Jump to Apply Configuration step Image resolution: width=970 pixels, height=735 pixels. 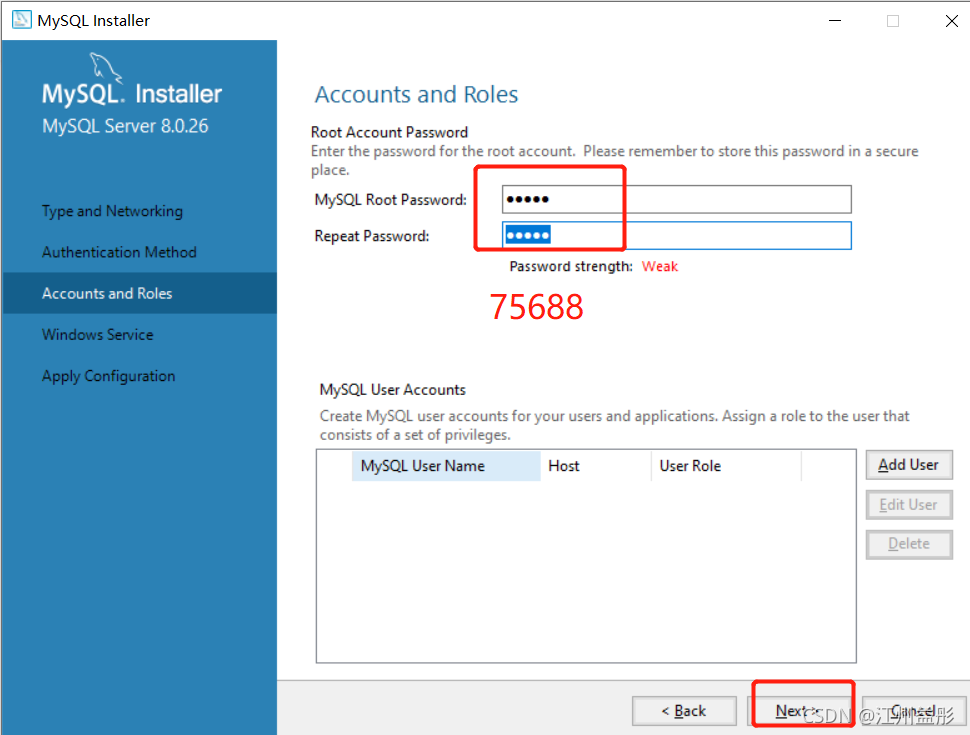(109, 376)
